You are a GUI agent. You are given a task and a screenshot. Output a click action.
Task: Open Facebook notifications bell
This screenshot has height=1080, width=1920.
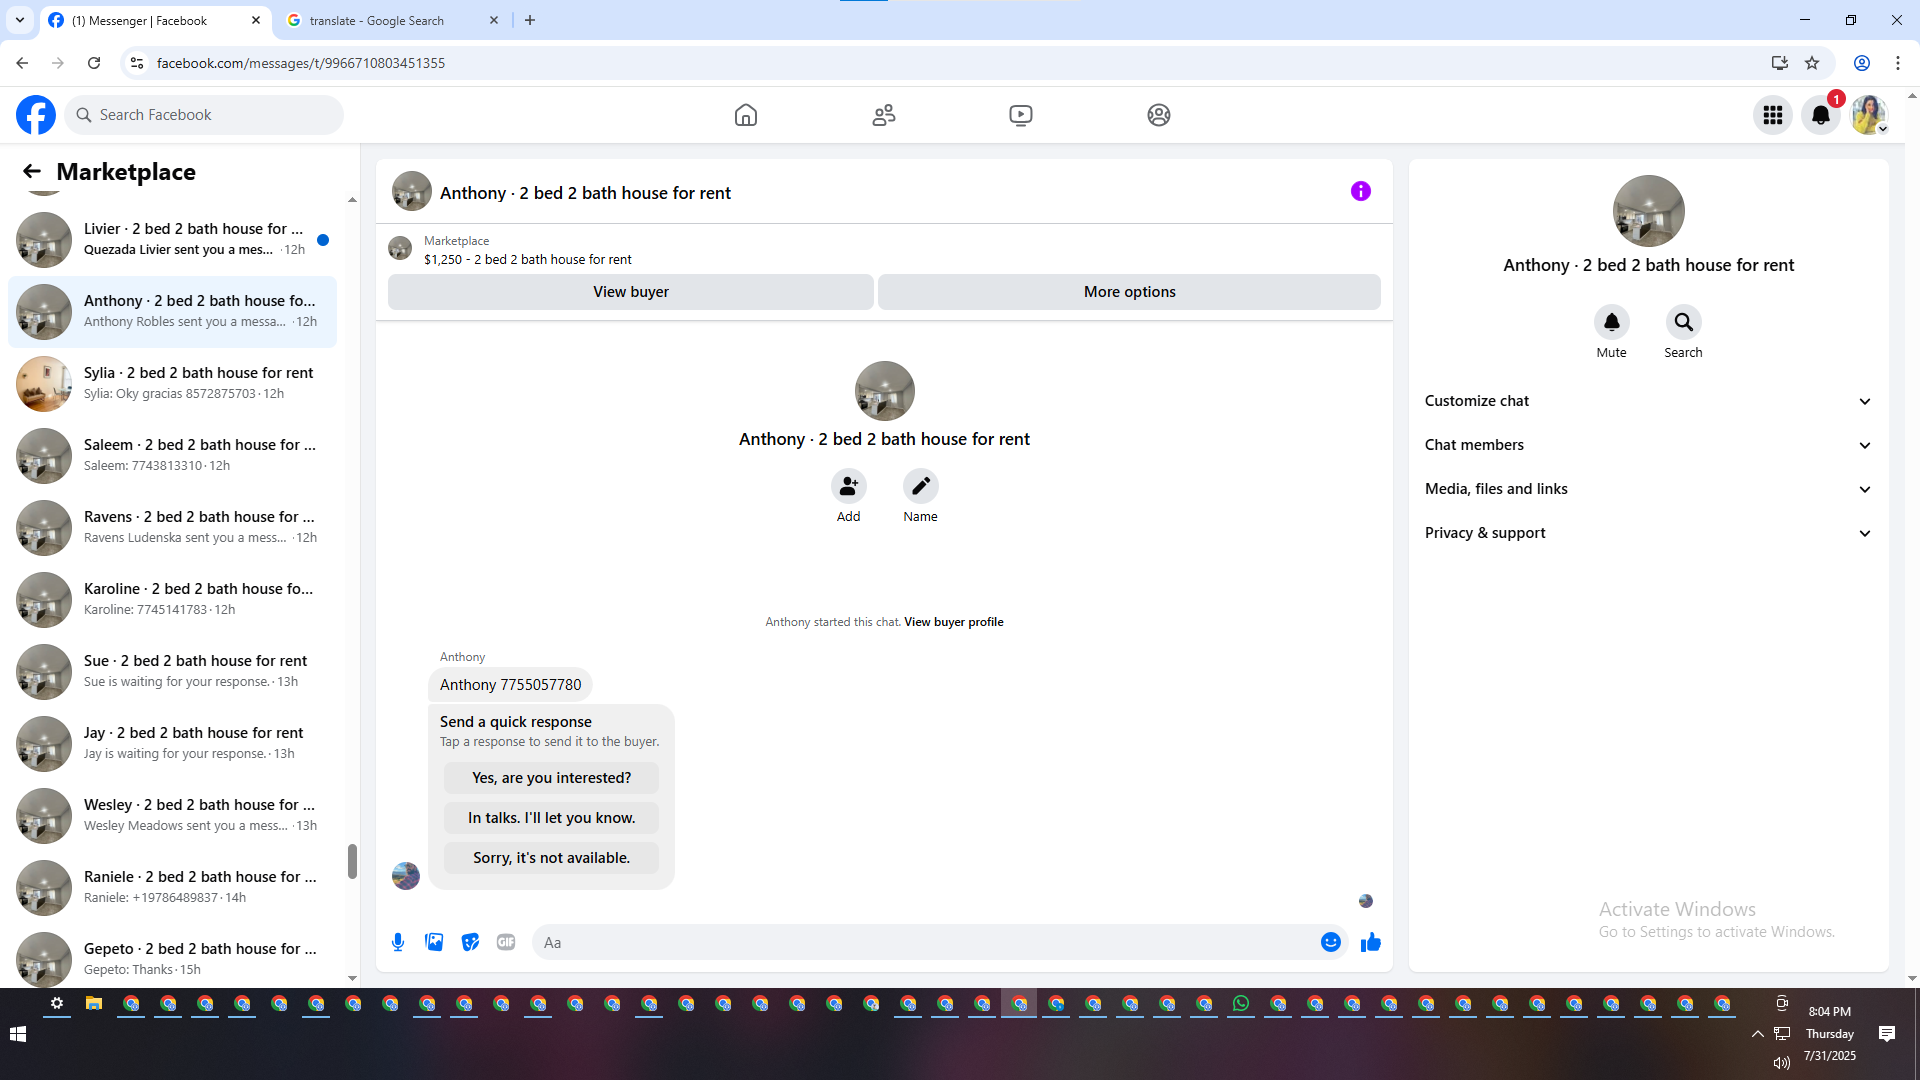coord(1820,115)
